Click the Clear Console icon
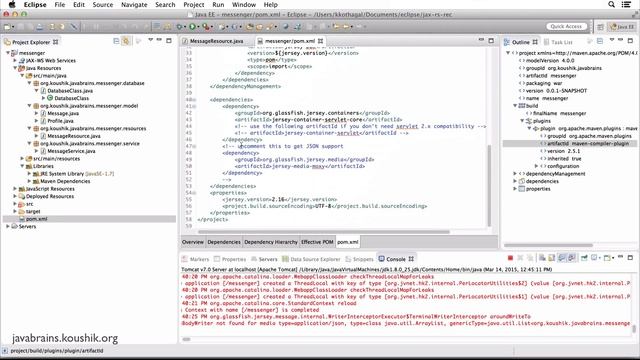Screen dimensions: 640x360 point(542,258)
